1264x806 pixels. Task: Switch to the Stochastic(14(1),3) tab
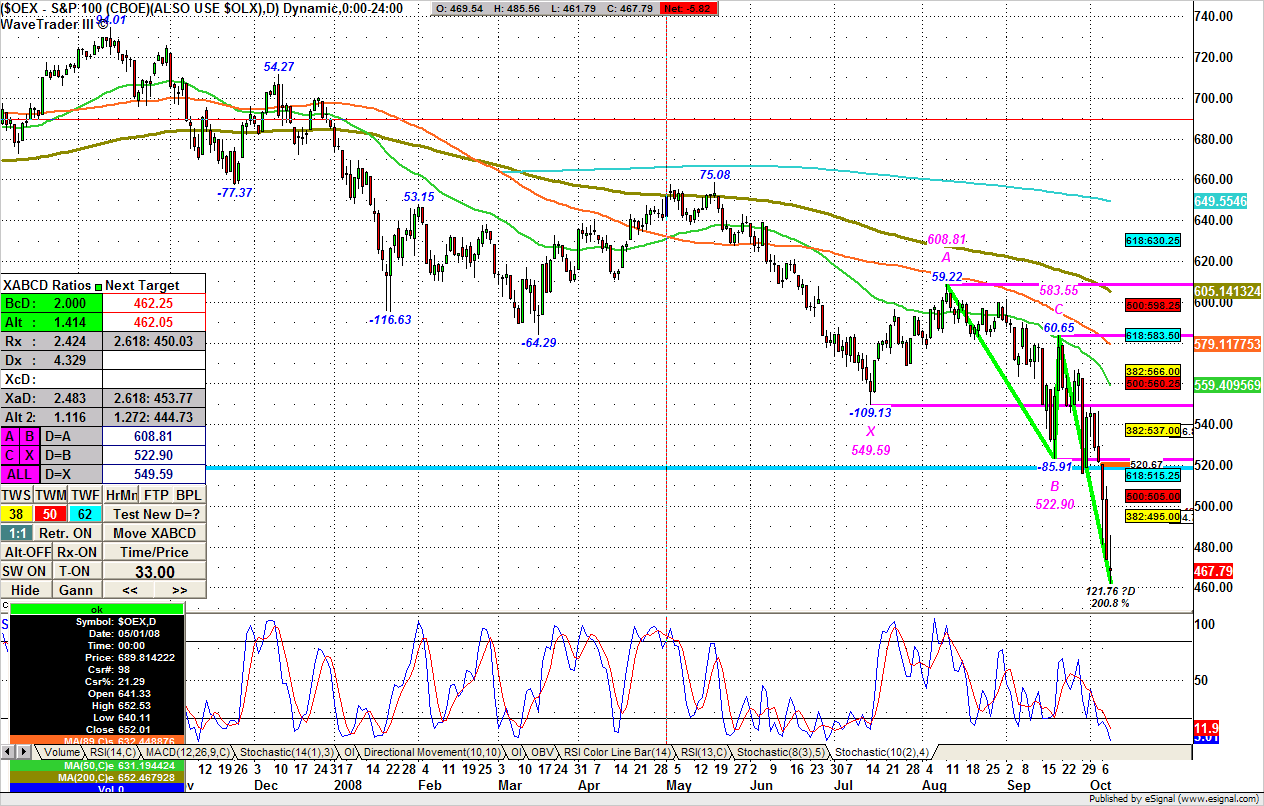(x=287, y=752)
